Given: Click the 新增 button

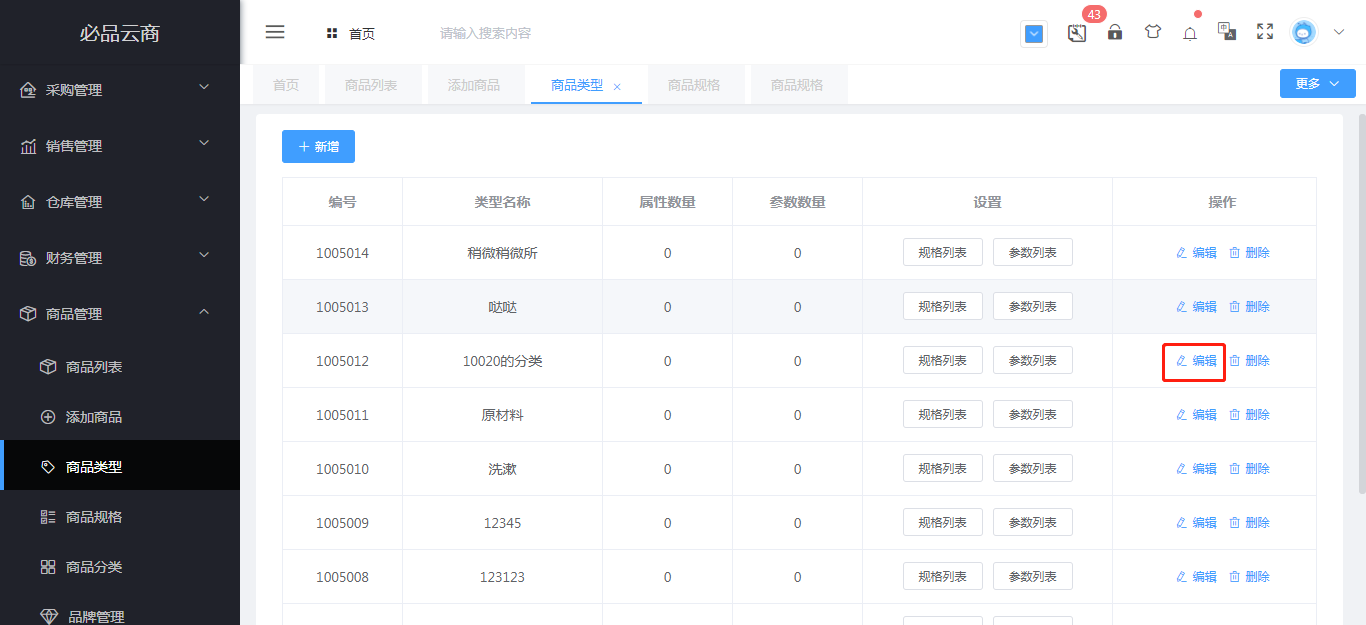Looking at the screenshot, I should (318, 146).
